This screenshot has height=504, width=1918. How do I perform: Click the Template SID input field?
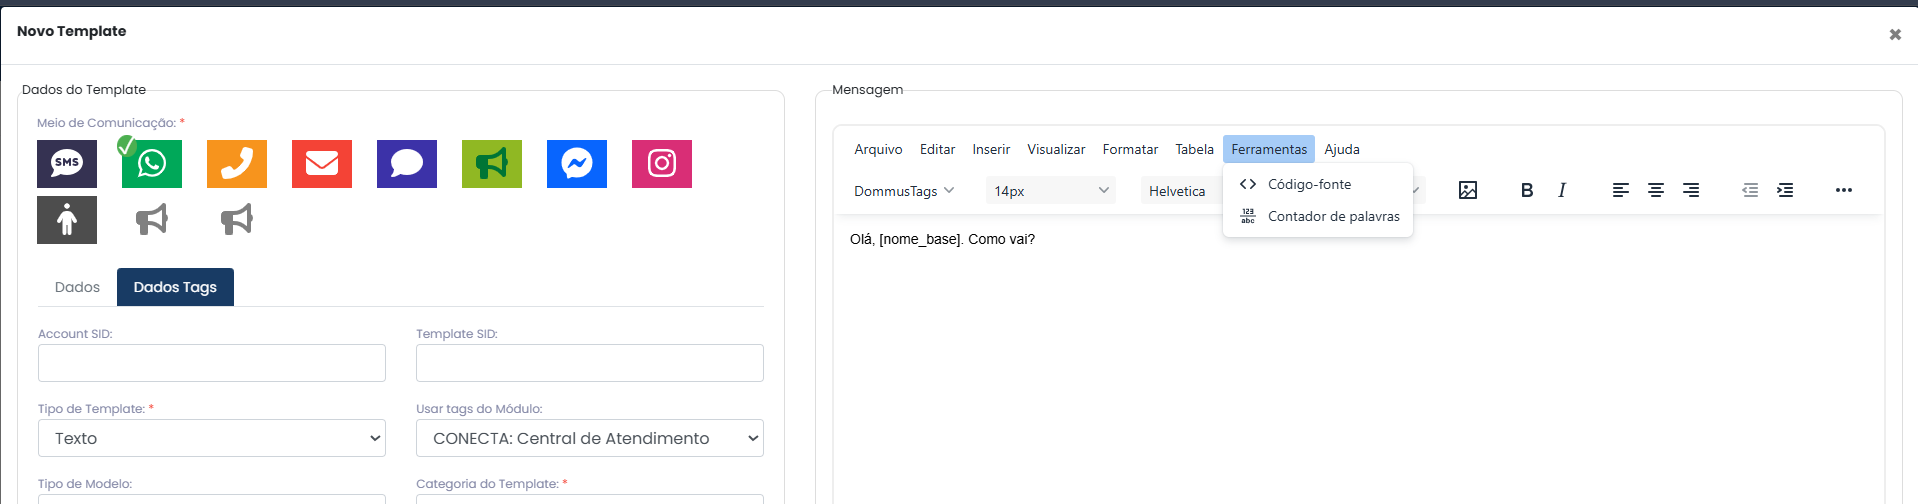coord(590,363)
